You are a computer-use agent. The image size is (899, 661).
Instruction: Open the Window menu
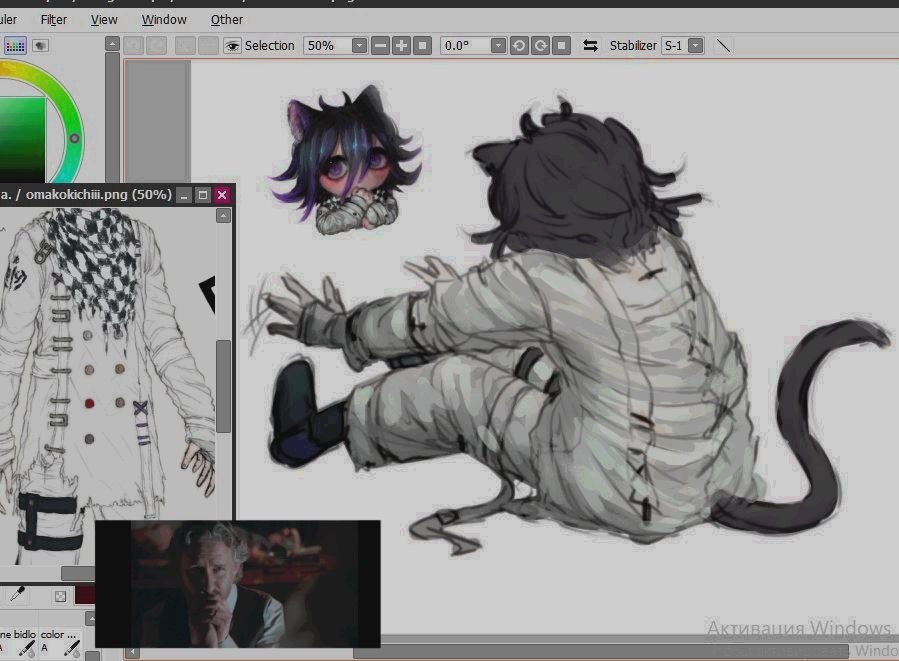click(164, 19)
